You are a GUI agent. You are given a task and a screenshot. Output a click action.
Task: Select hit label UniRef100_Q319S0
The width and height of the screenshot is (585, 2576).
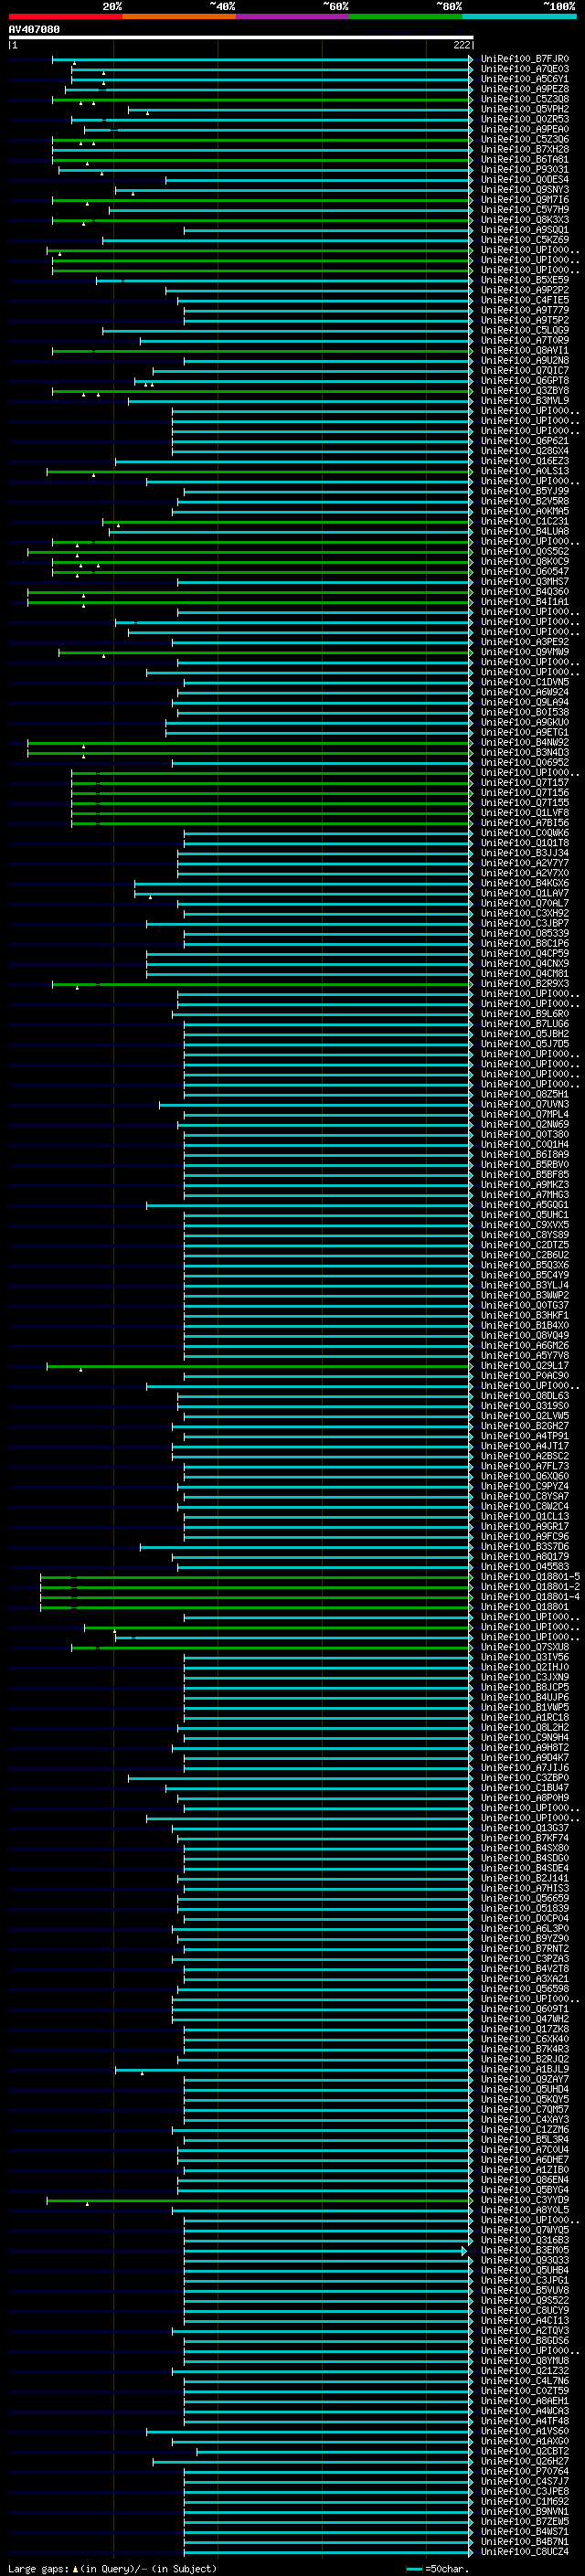pos(524,1406)
